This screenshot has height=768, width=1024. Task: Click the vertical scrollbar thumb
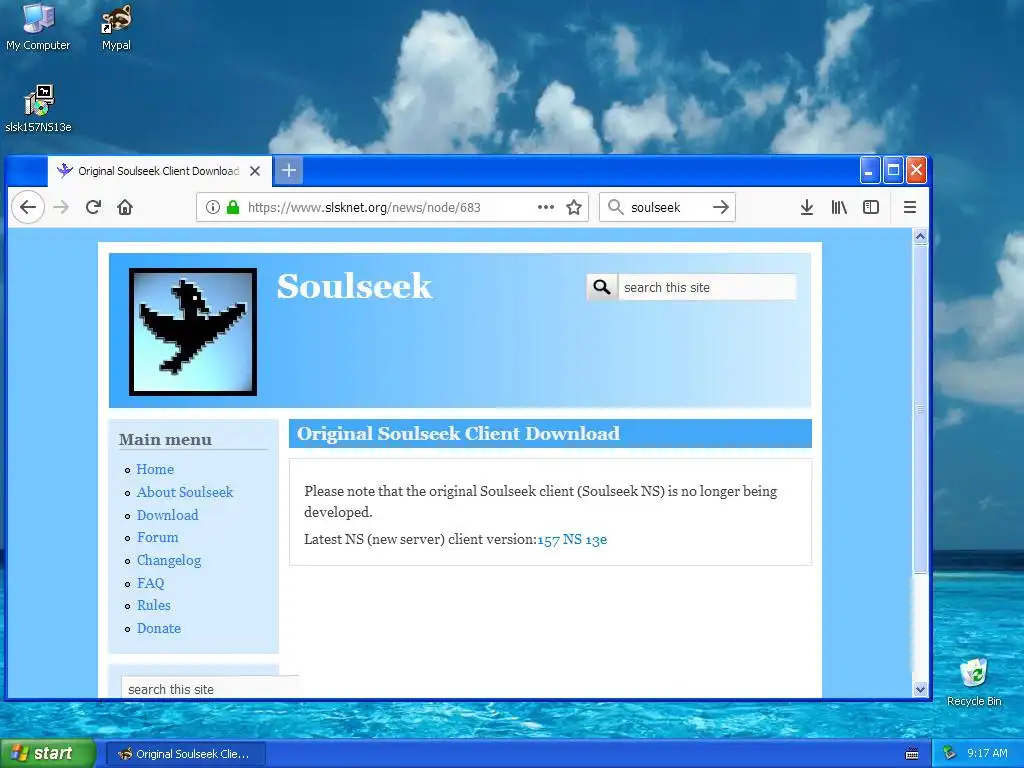pyautogui.click(x=920, y=409)
